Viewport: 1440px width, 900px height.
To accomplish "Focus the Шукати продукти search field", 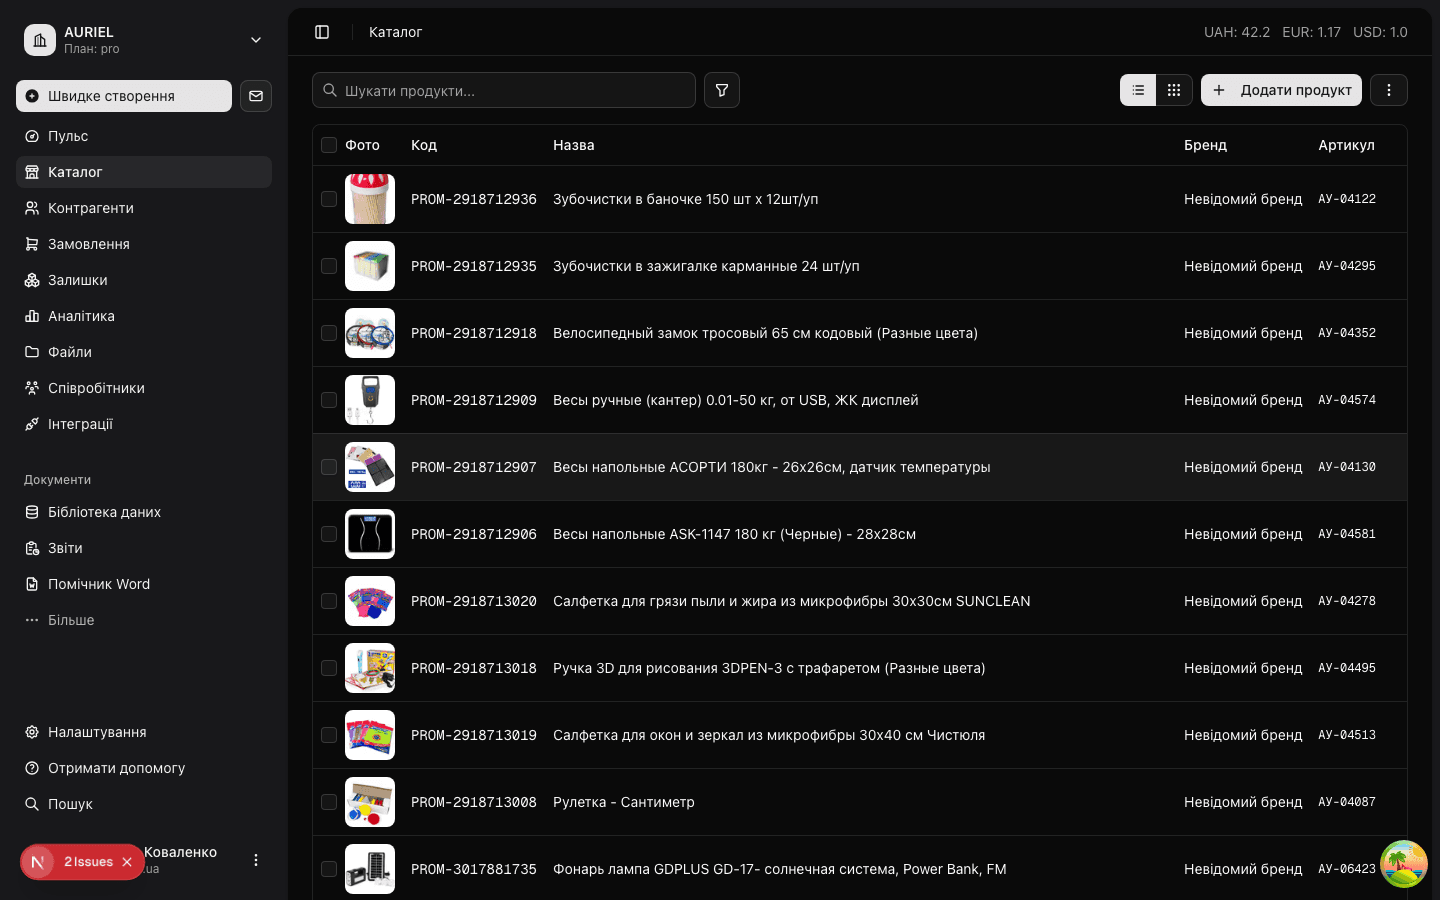I will [x=504, y=90].
